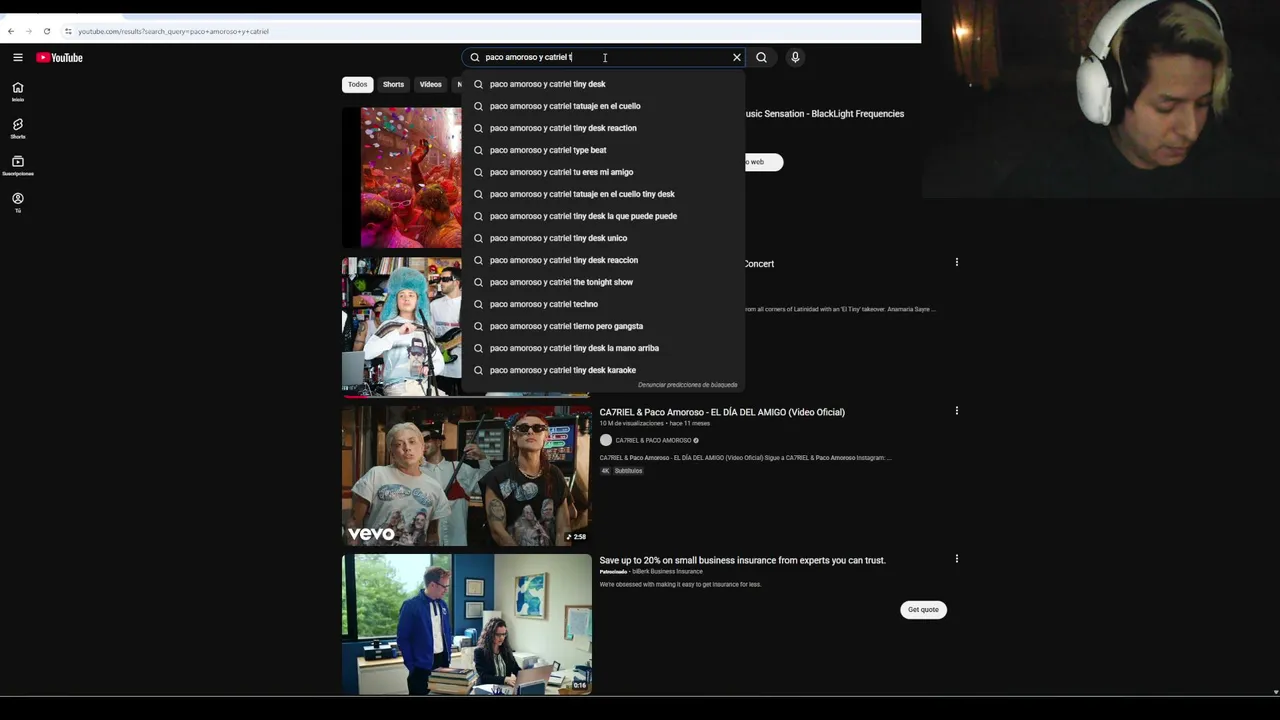Viewport: 1280px width, 720px height.
Task: Open more options for EL DÍA DEL AMIGO video
Action: click(957, 410)
